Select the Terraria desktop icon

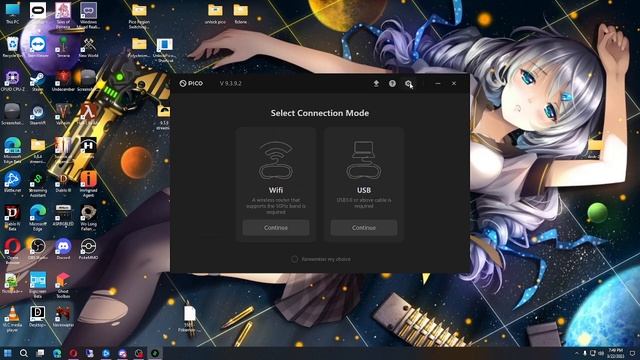point(63,47)
